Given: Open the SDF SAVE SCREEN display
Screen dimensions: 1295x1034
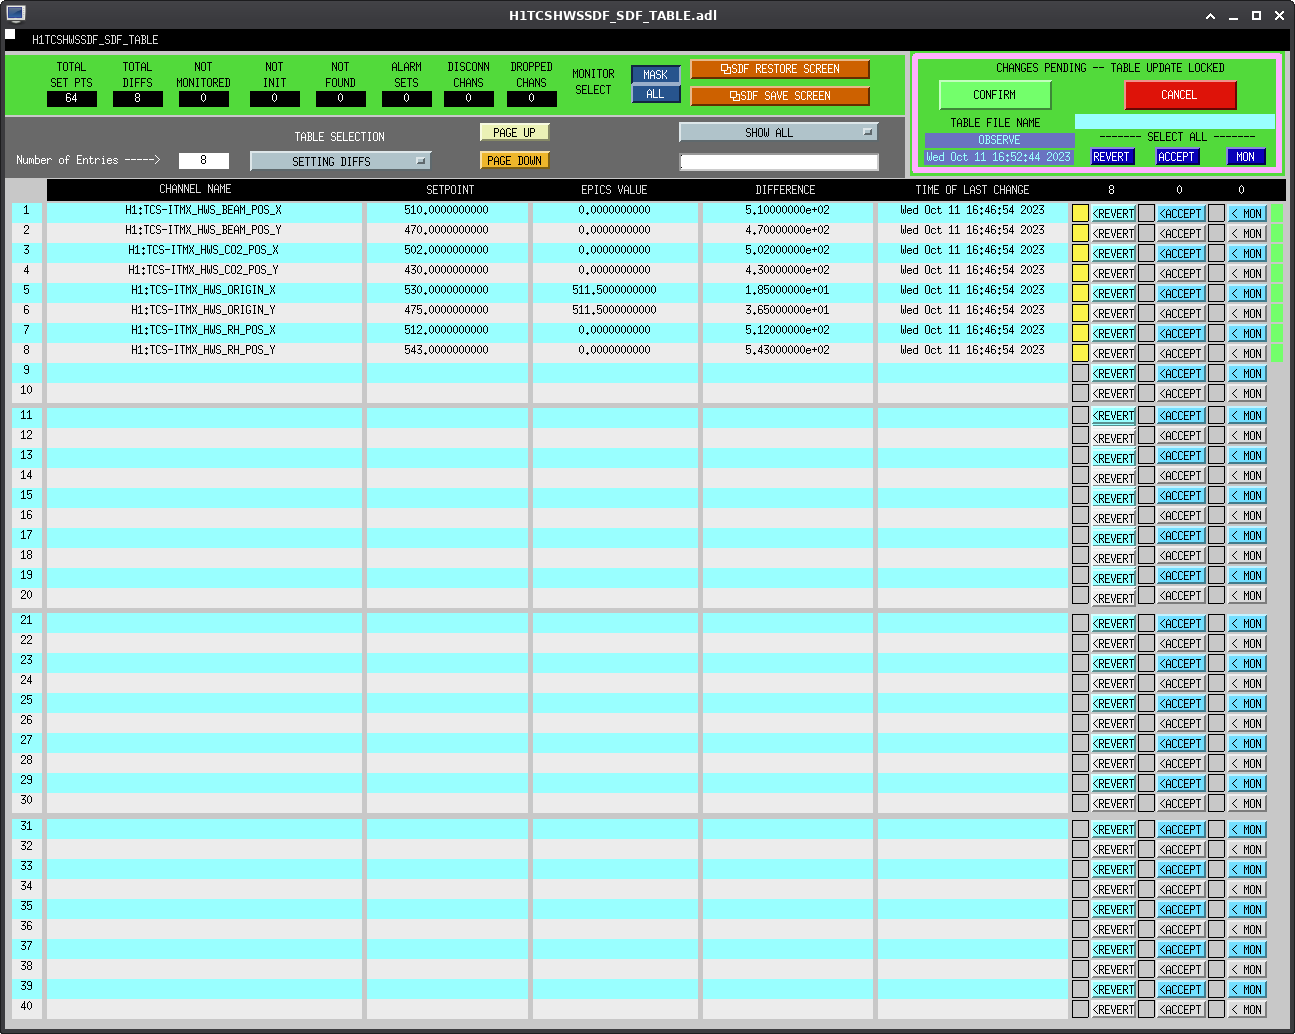Looking at the screenshot, I should (780, 96).
